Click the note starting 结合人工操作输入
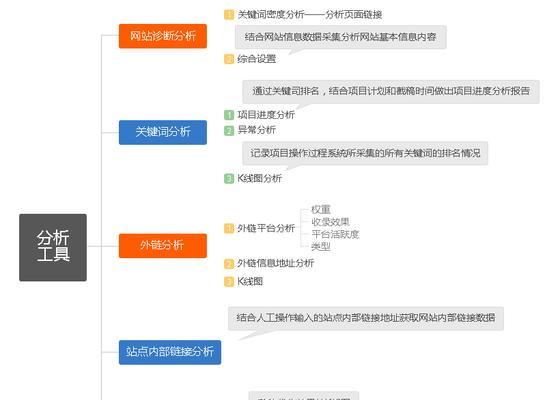The height and width of the screenshot is (400, 560). point(366,318)
